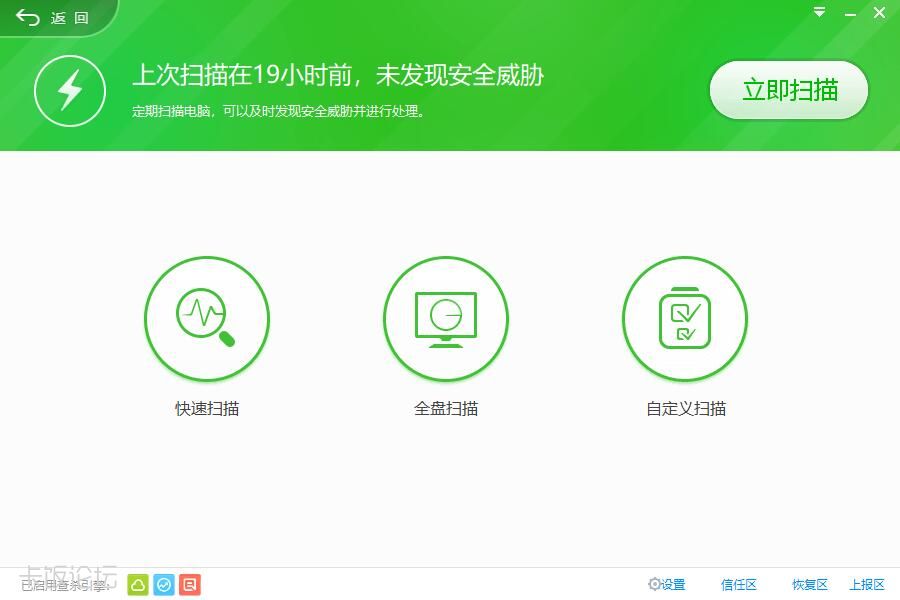Click the 快速扫描 text label
Viewport: 900px width, 600px height.
(207, 409)
